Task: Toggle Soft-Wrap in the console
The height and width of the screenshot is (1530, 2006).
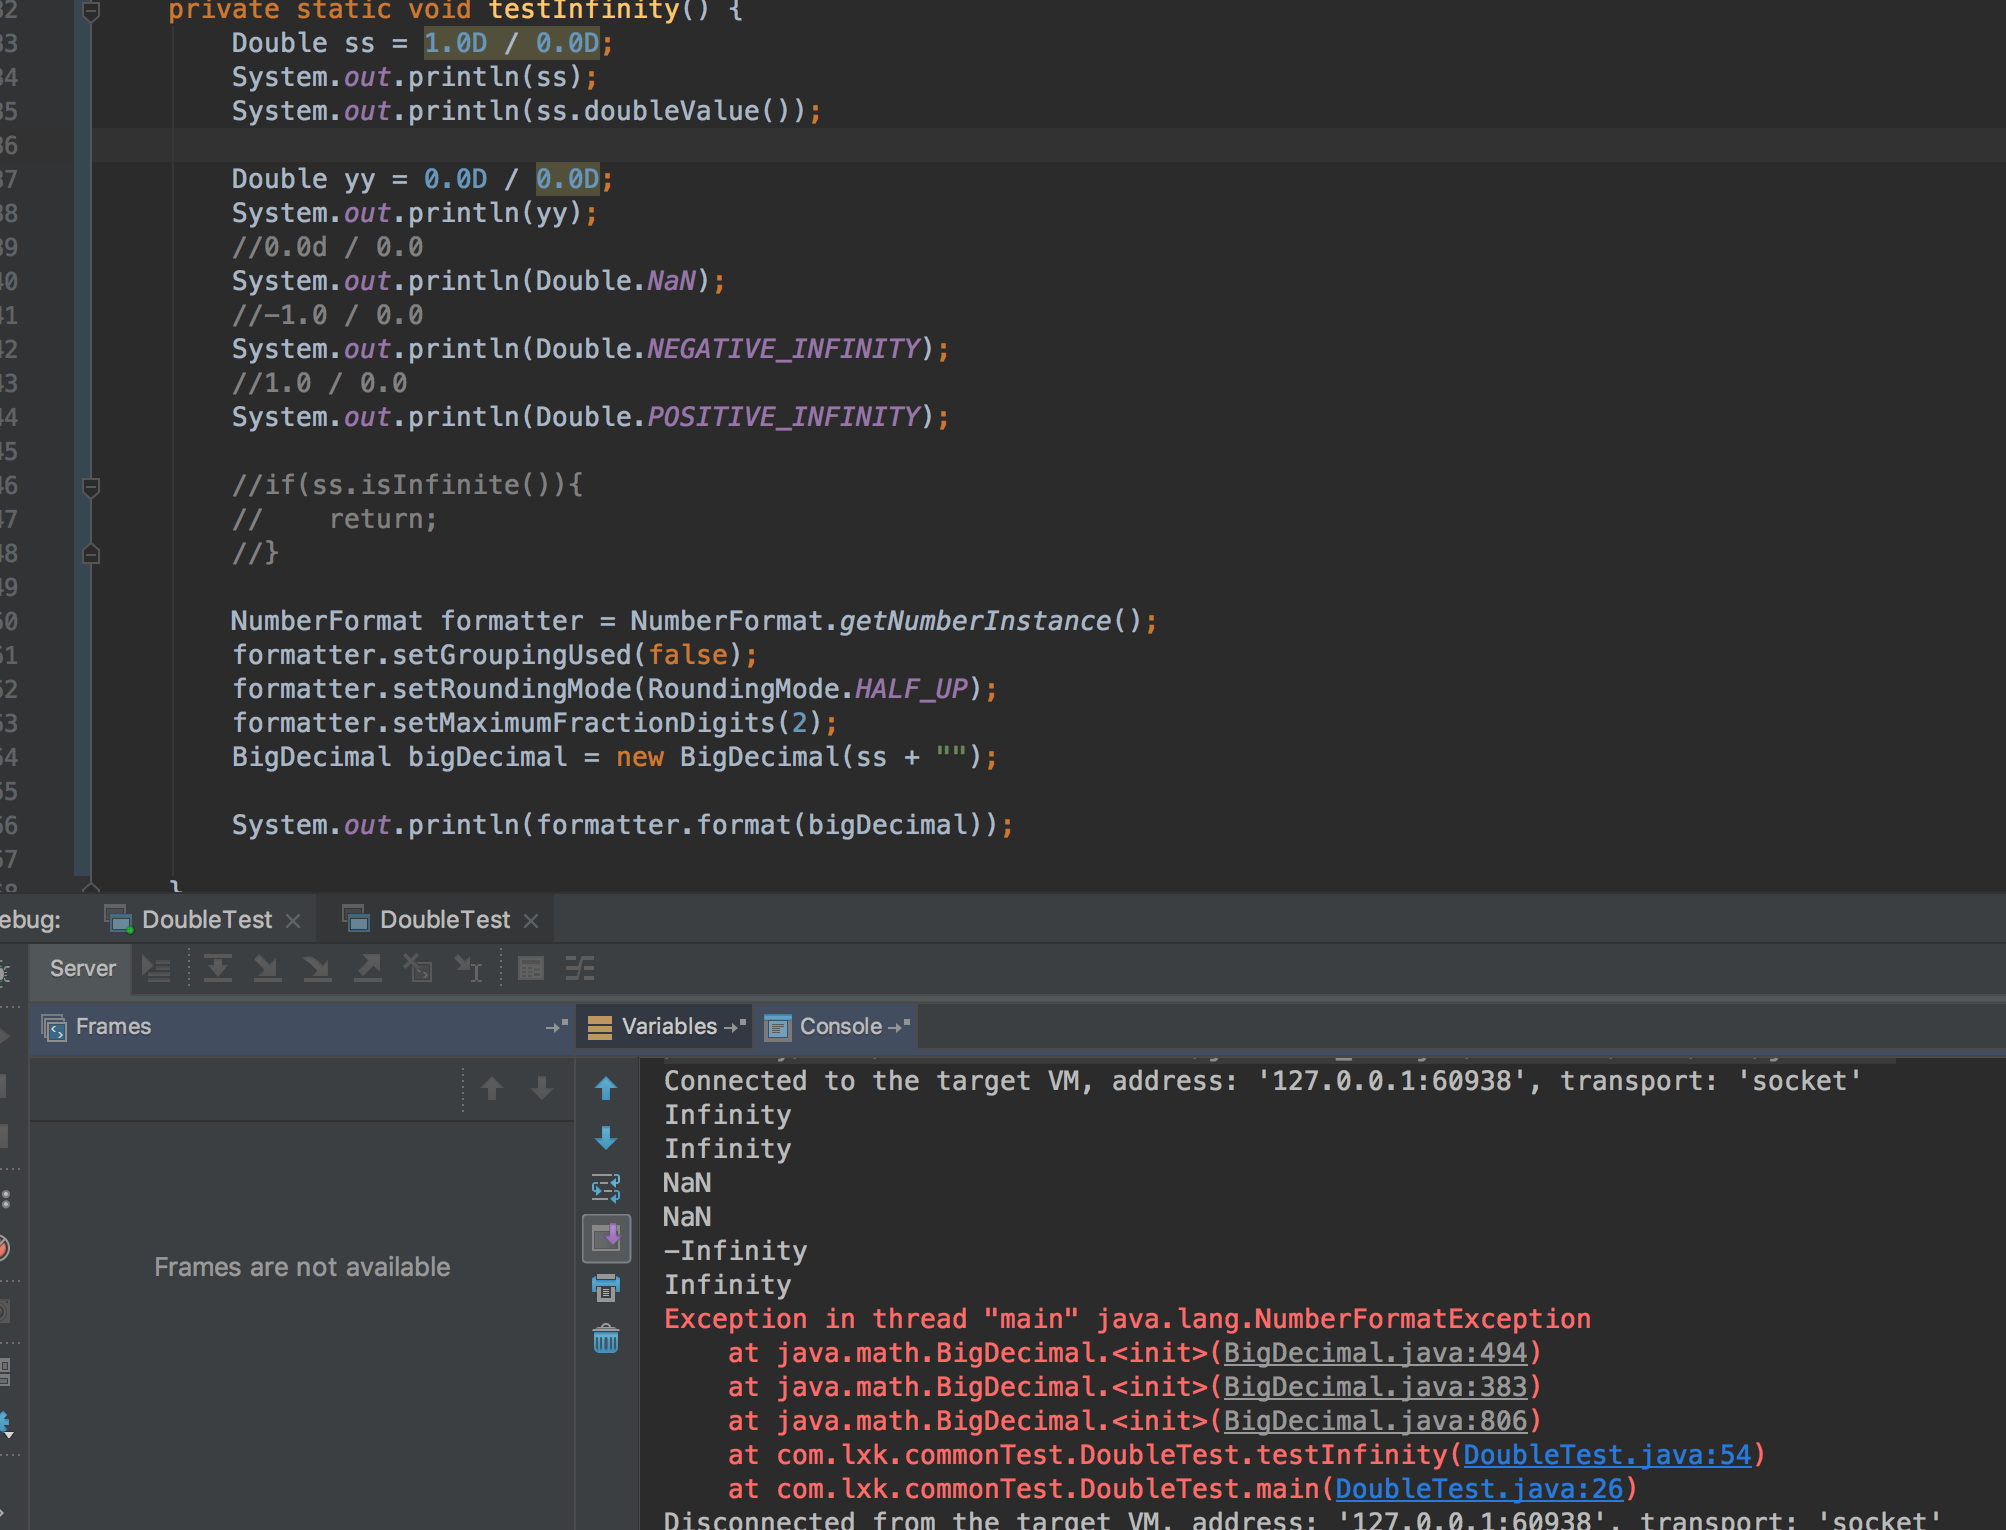Action: click(x=606, y=1188)
